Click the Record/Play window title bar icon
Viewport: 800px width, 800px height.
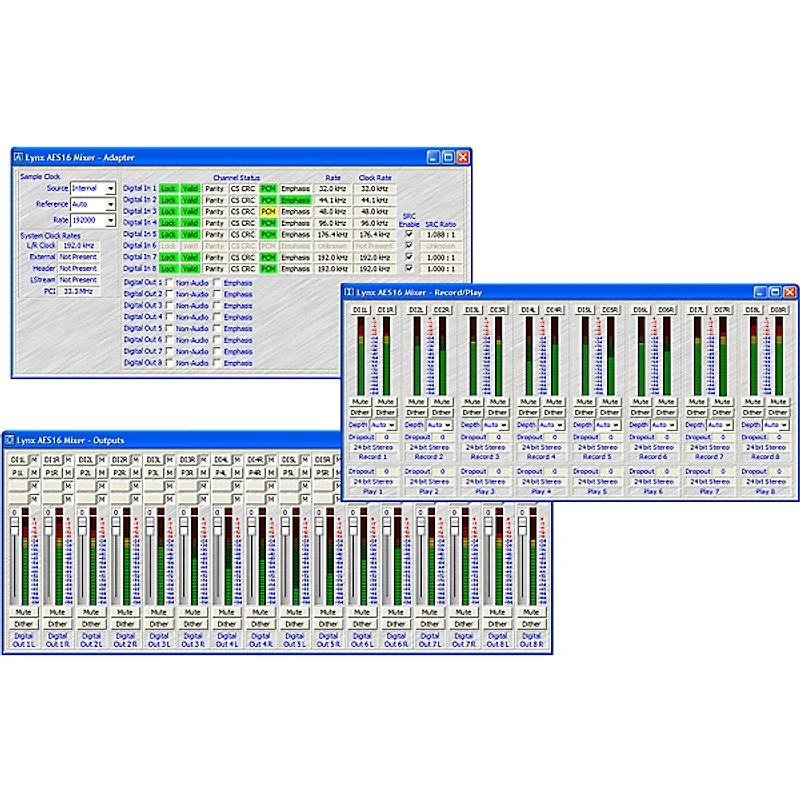[x=350, y=291]
